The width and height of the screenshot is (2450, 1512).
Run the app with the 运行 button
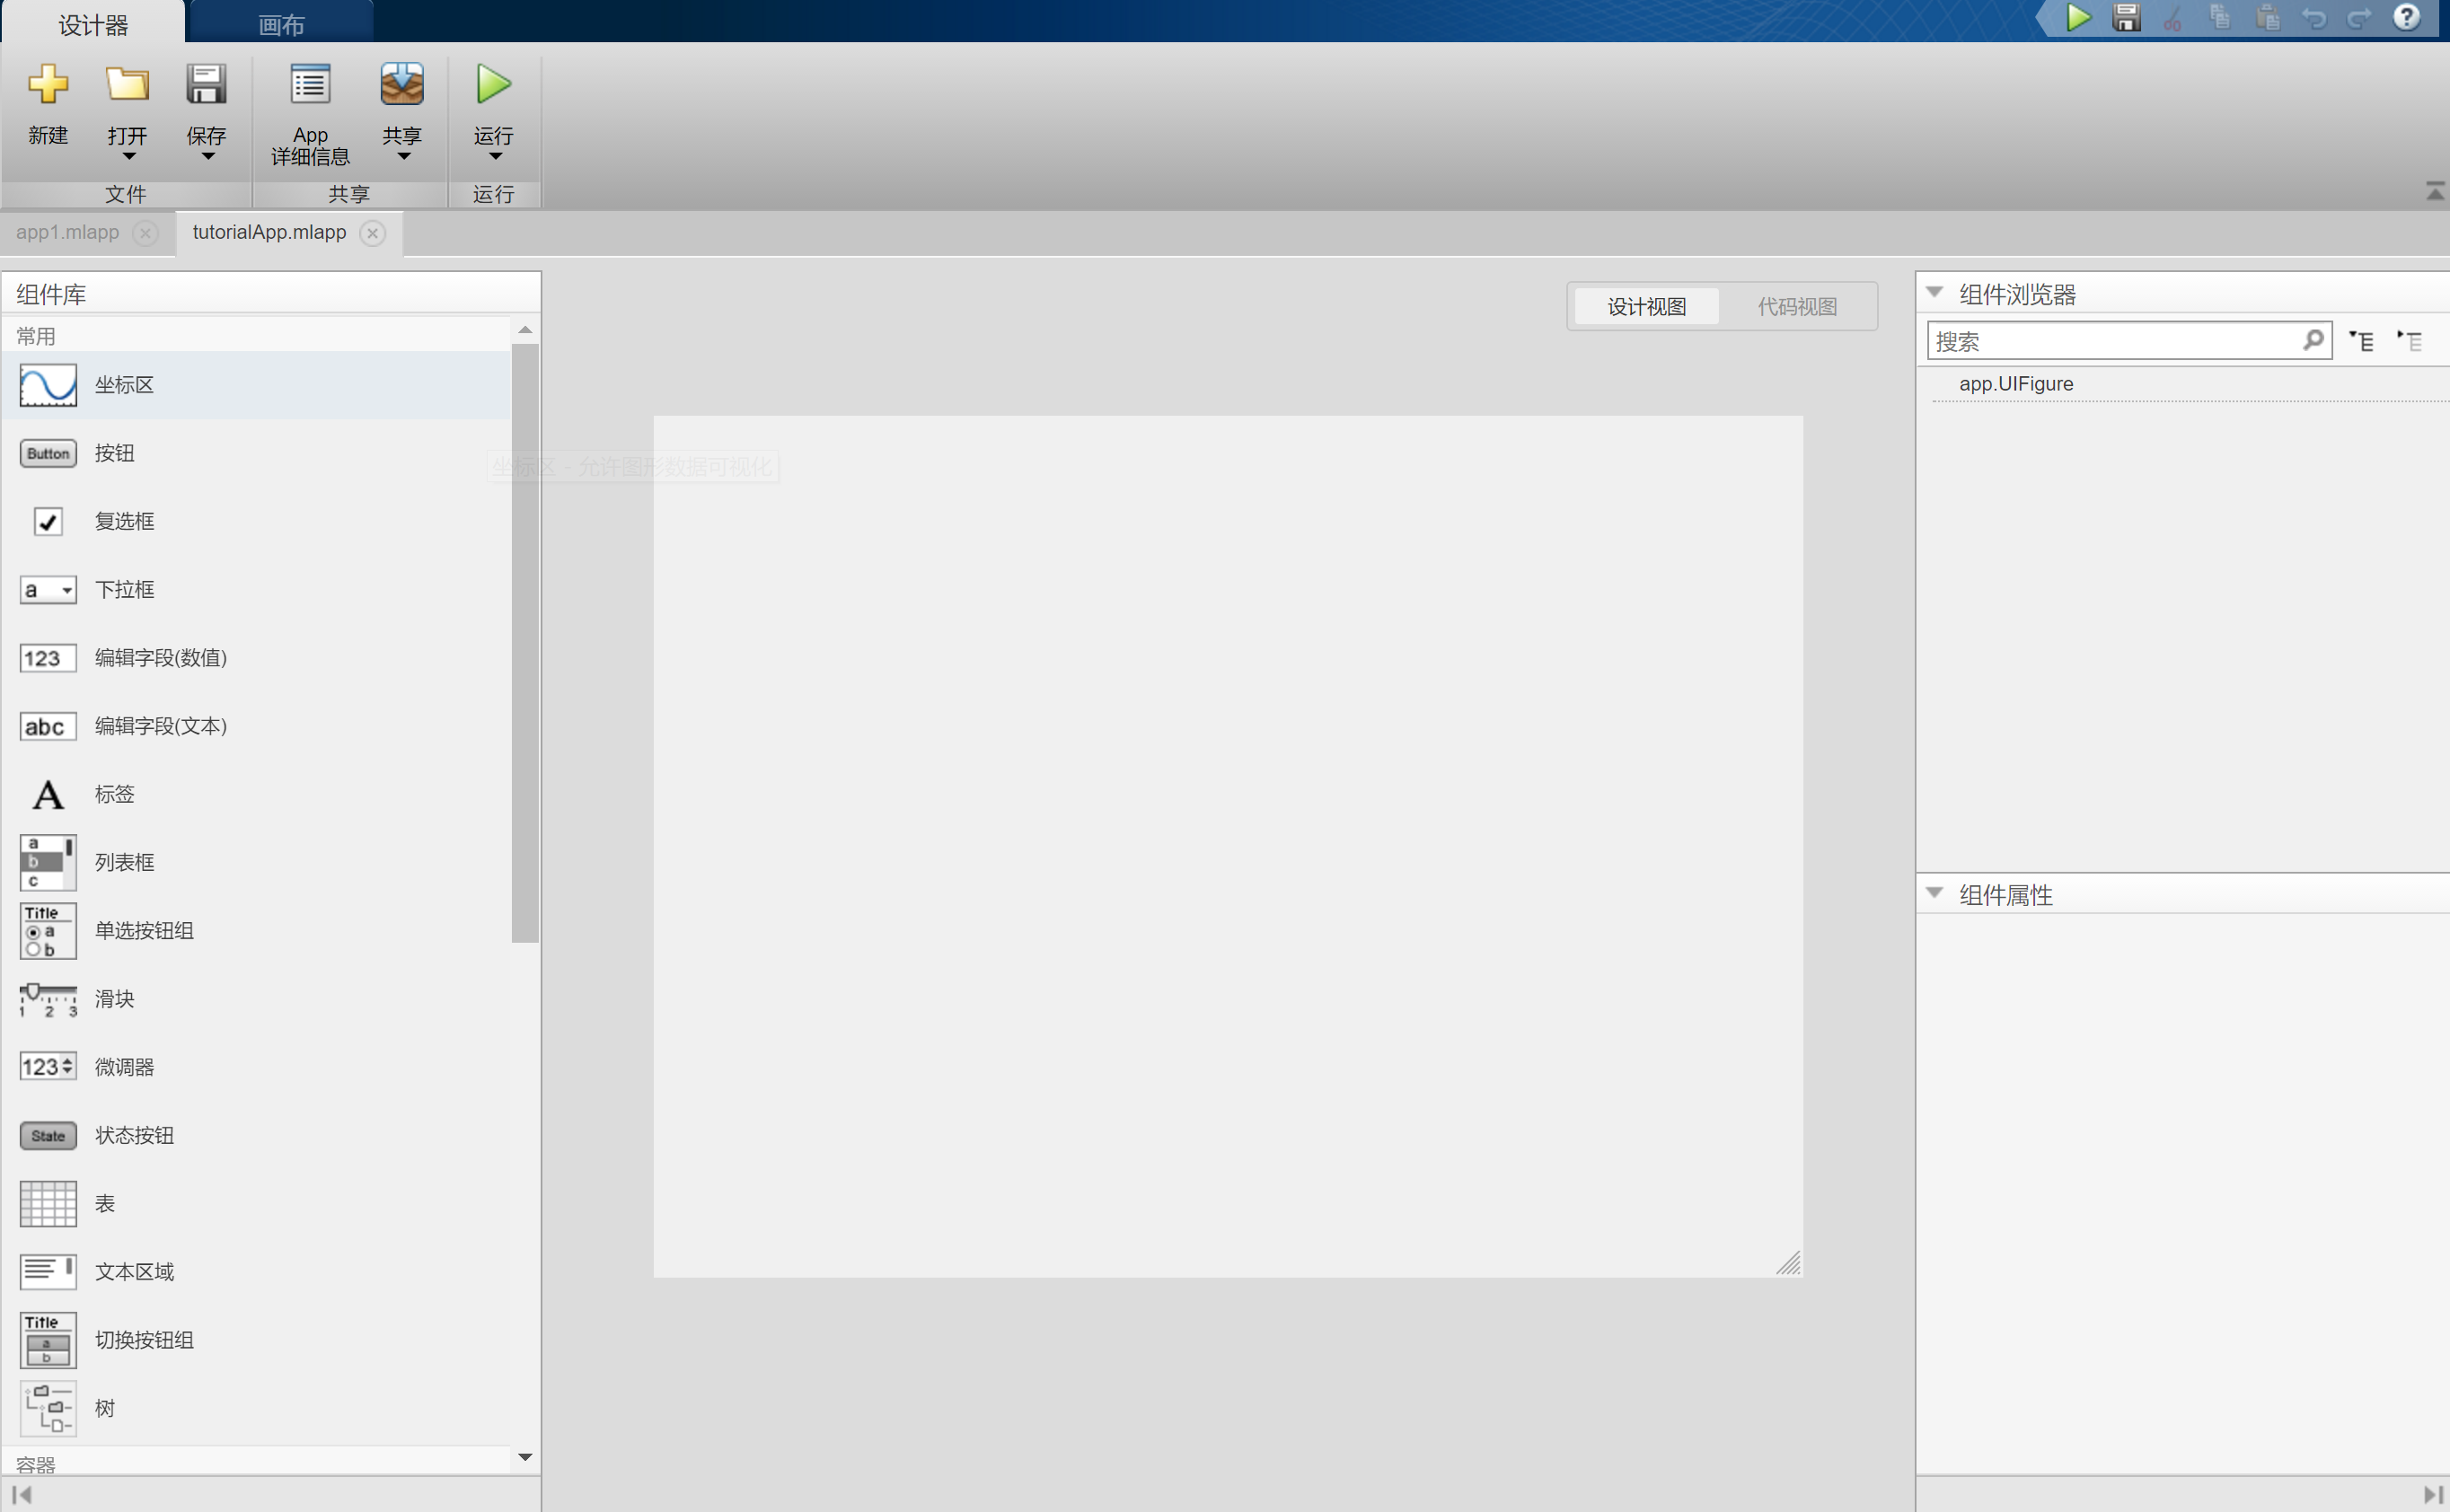(x=492, y=110)
